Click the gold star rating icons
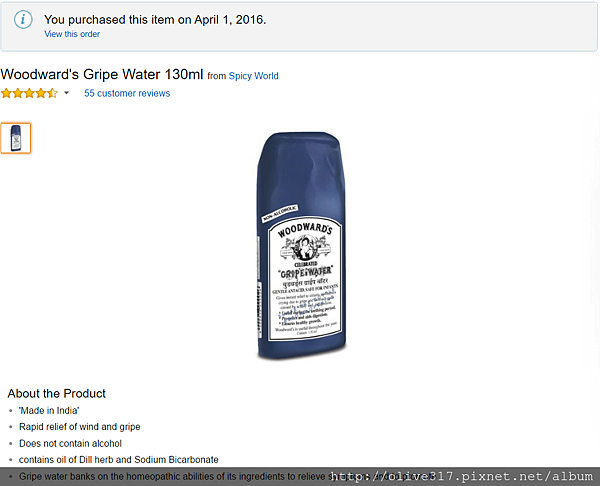The width and height of the screenshot is (600, 486). (x=29, y=93)
